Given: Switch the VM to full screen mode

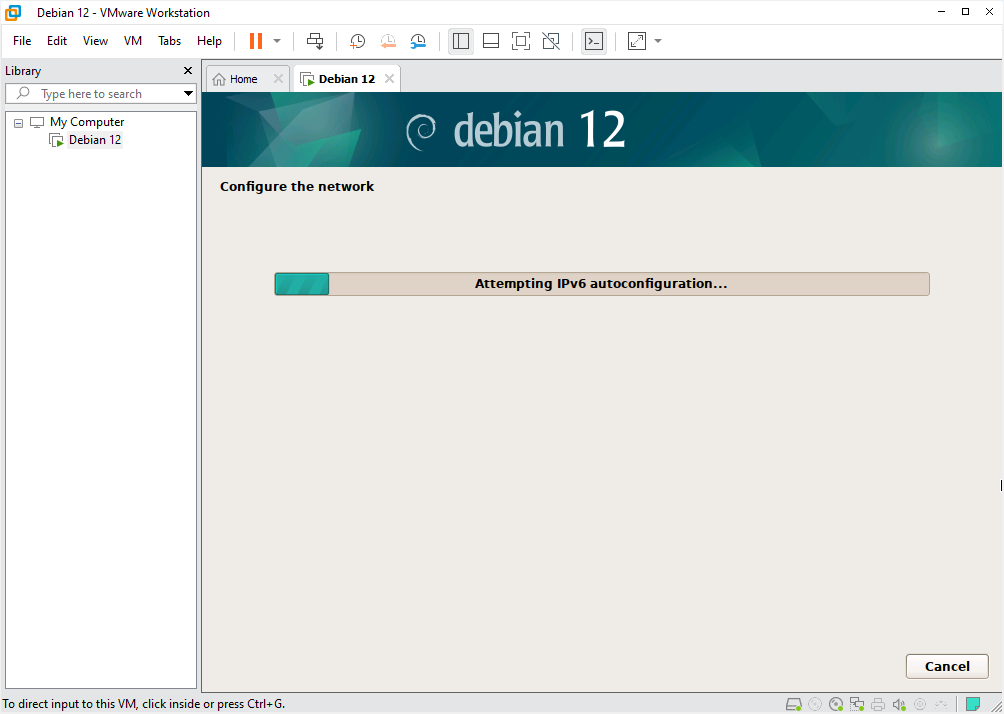Looking at the screenshot, I should pos(520,41).
